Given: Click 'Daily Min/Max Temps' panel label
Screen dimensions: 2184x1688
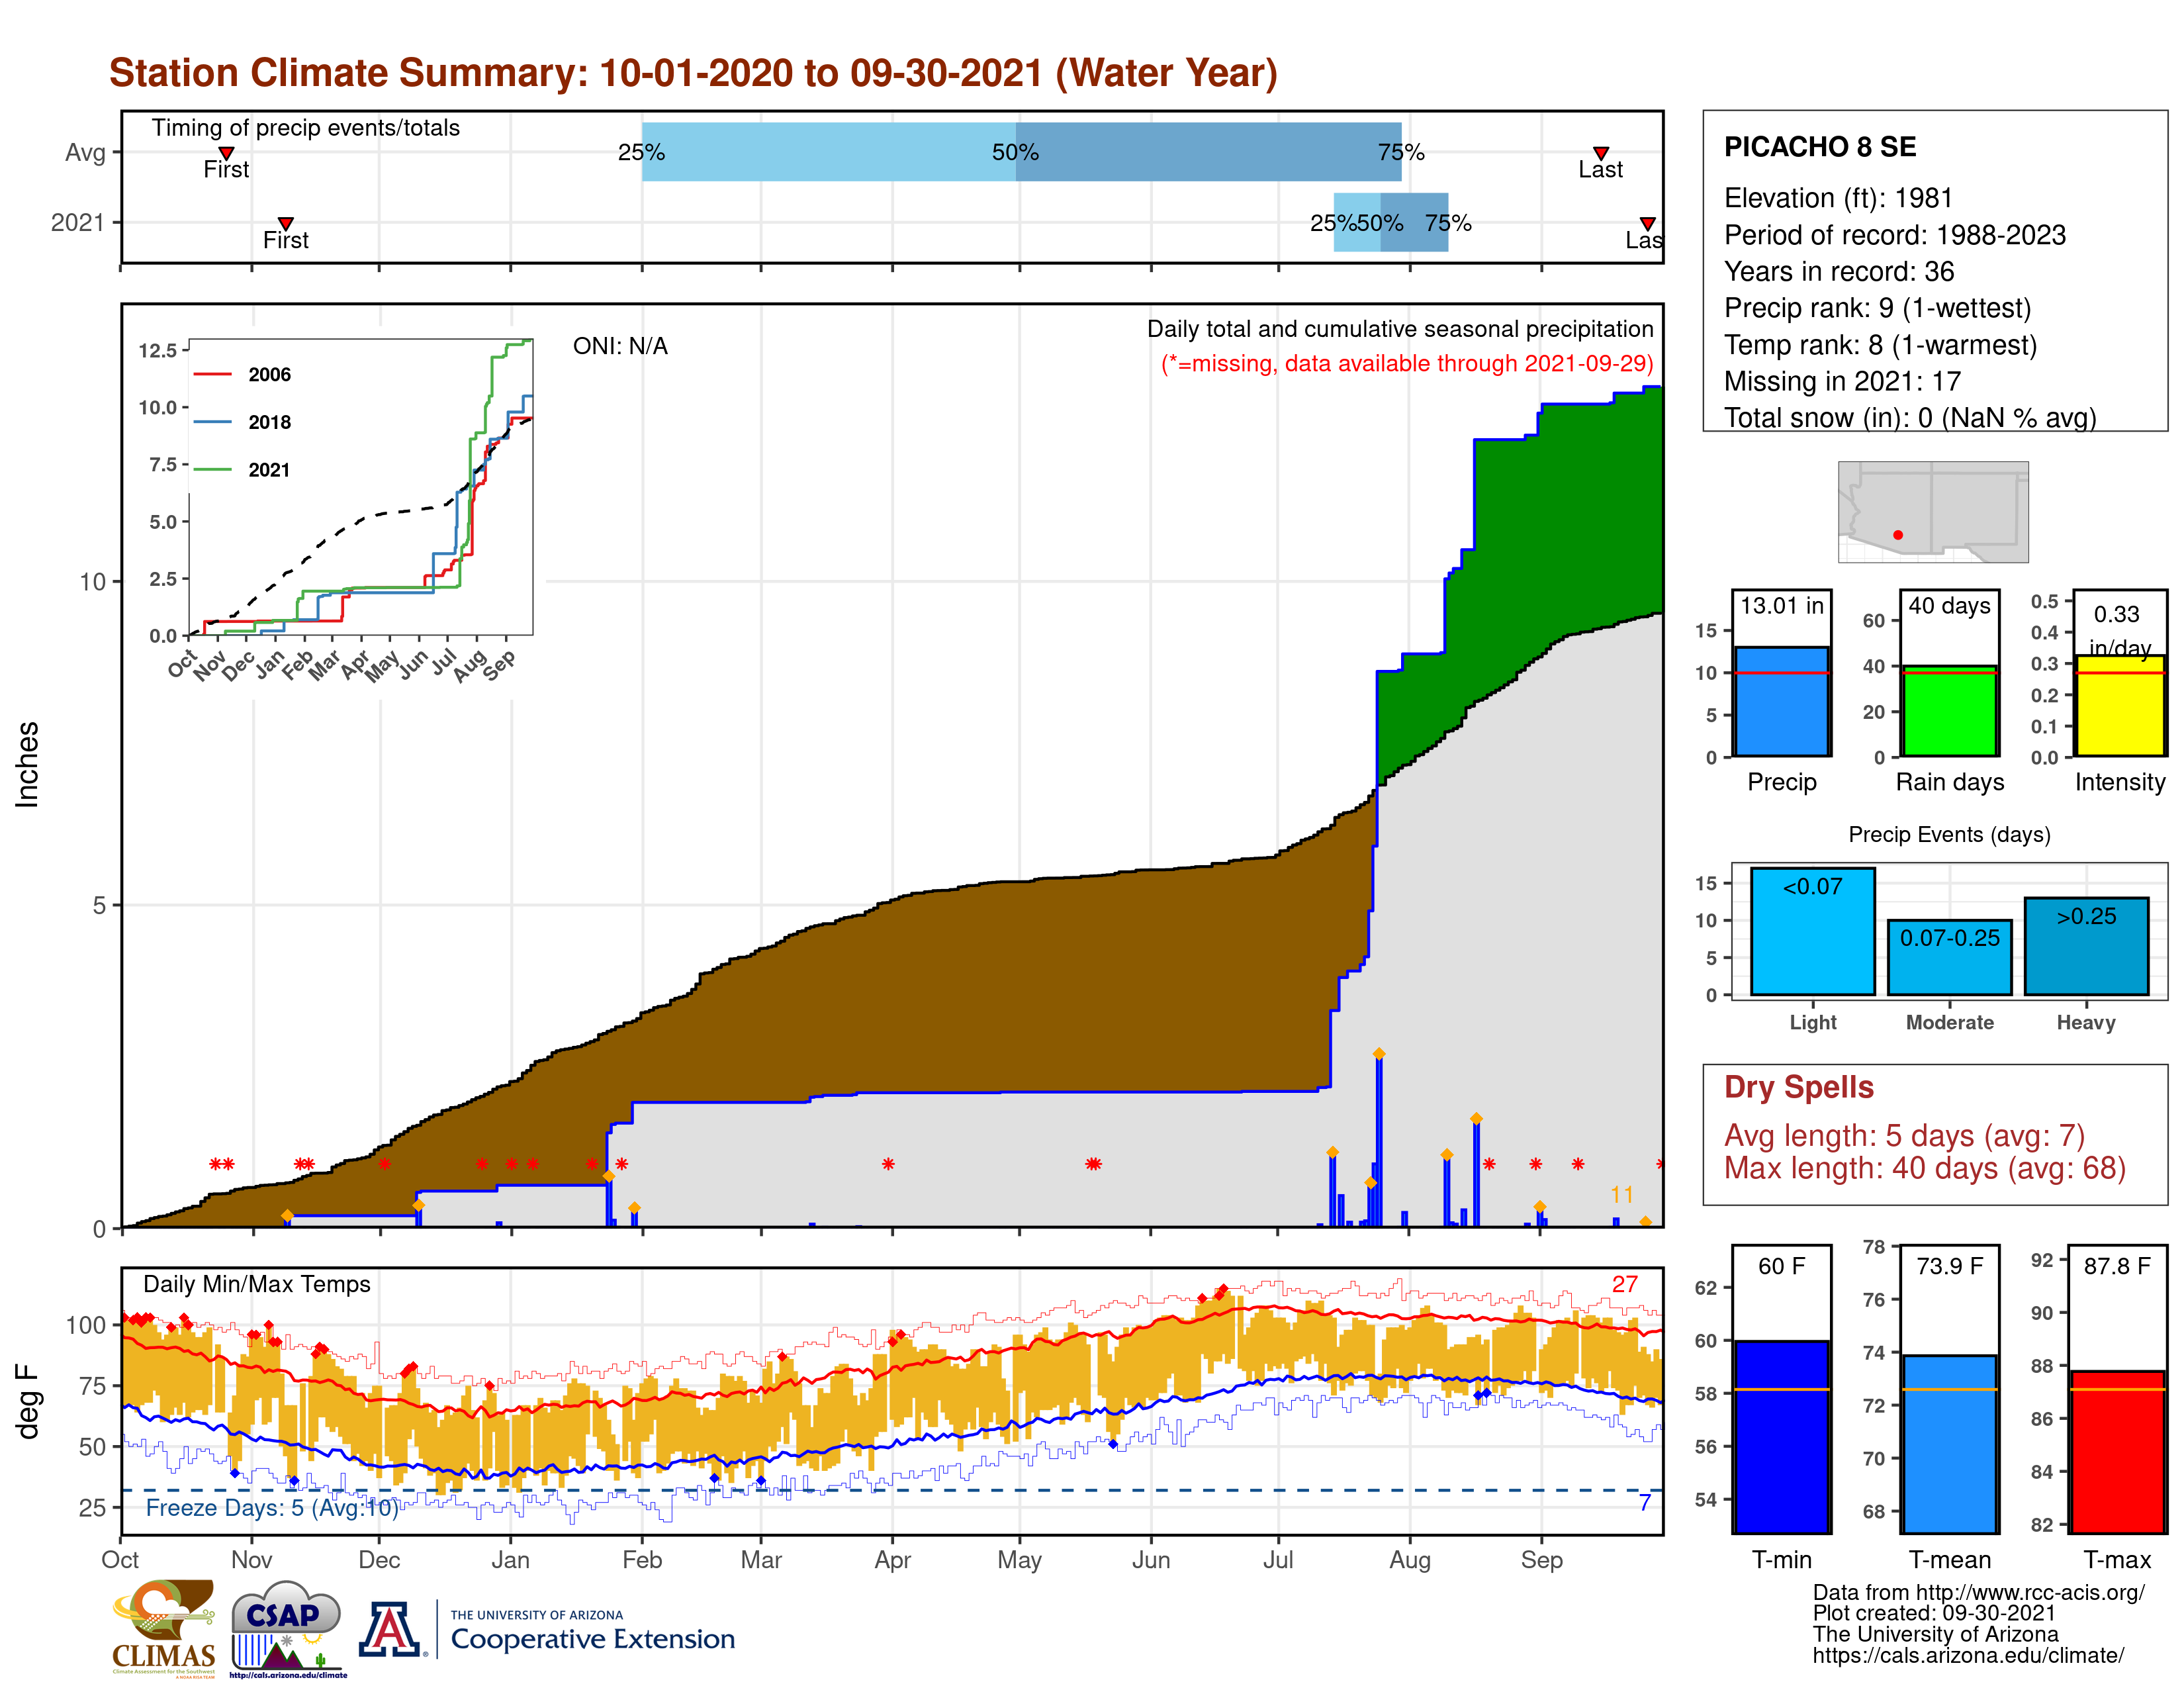Looking at the screenshot, I should (257, 1285).
